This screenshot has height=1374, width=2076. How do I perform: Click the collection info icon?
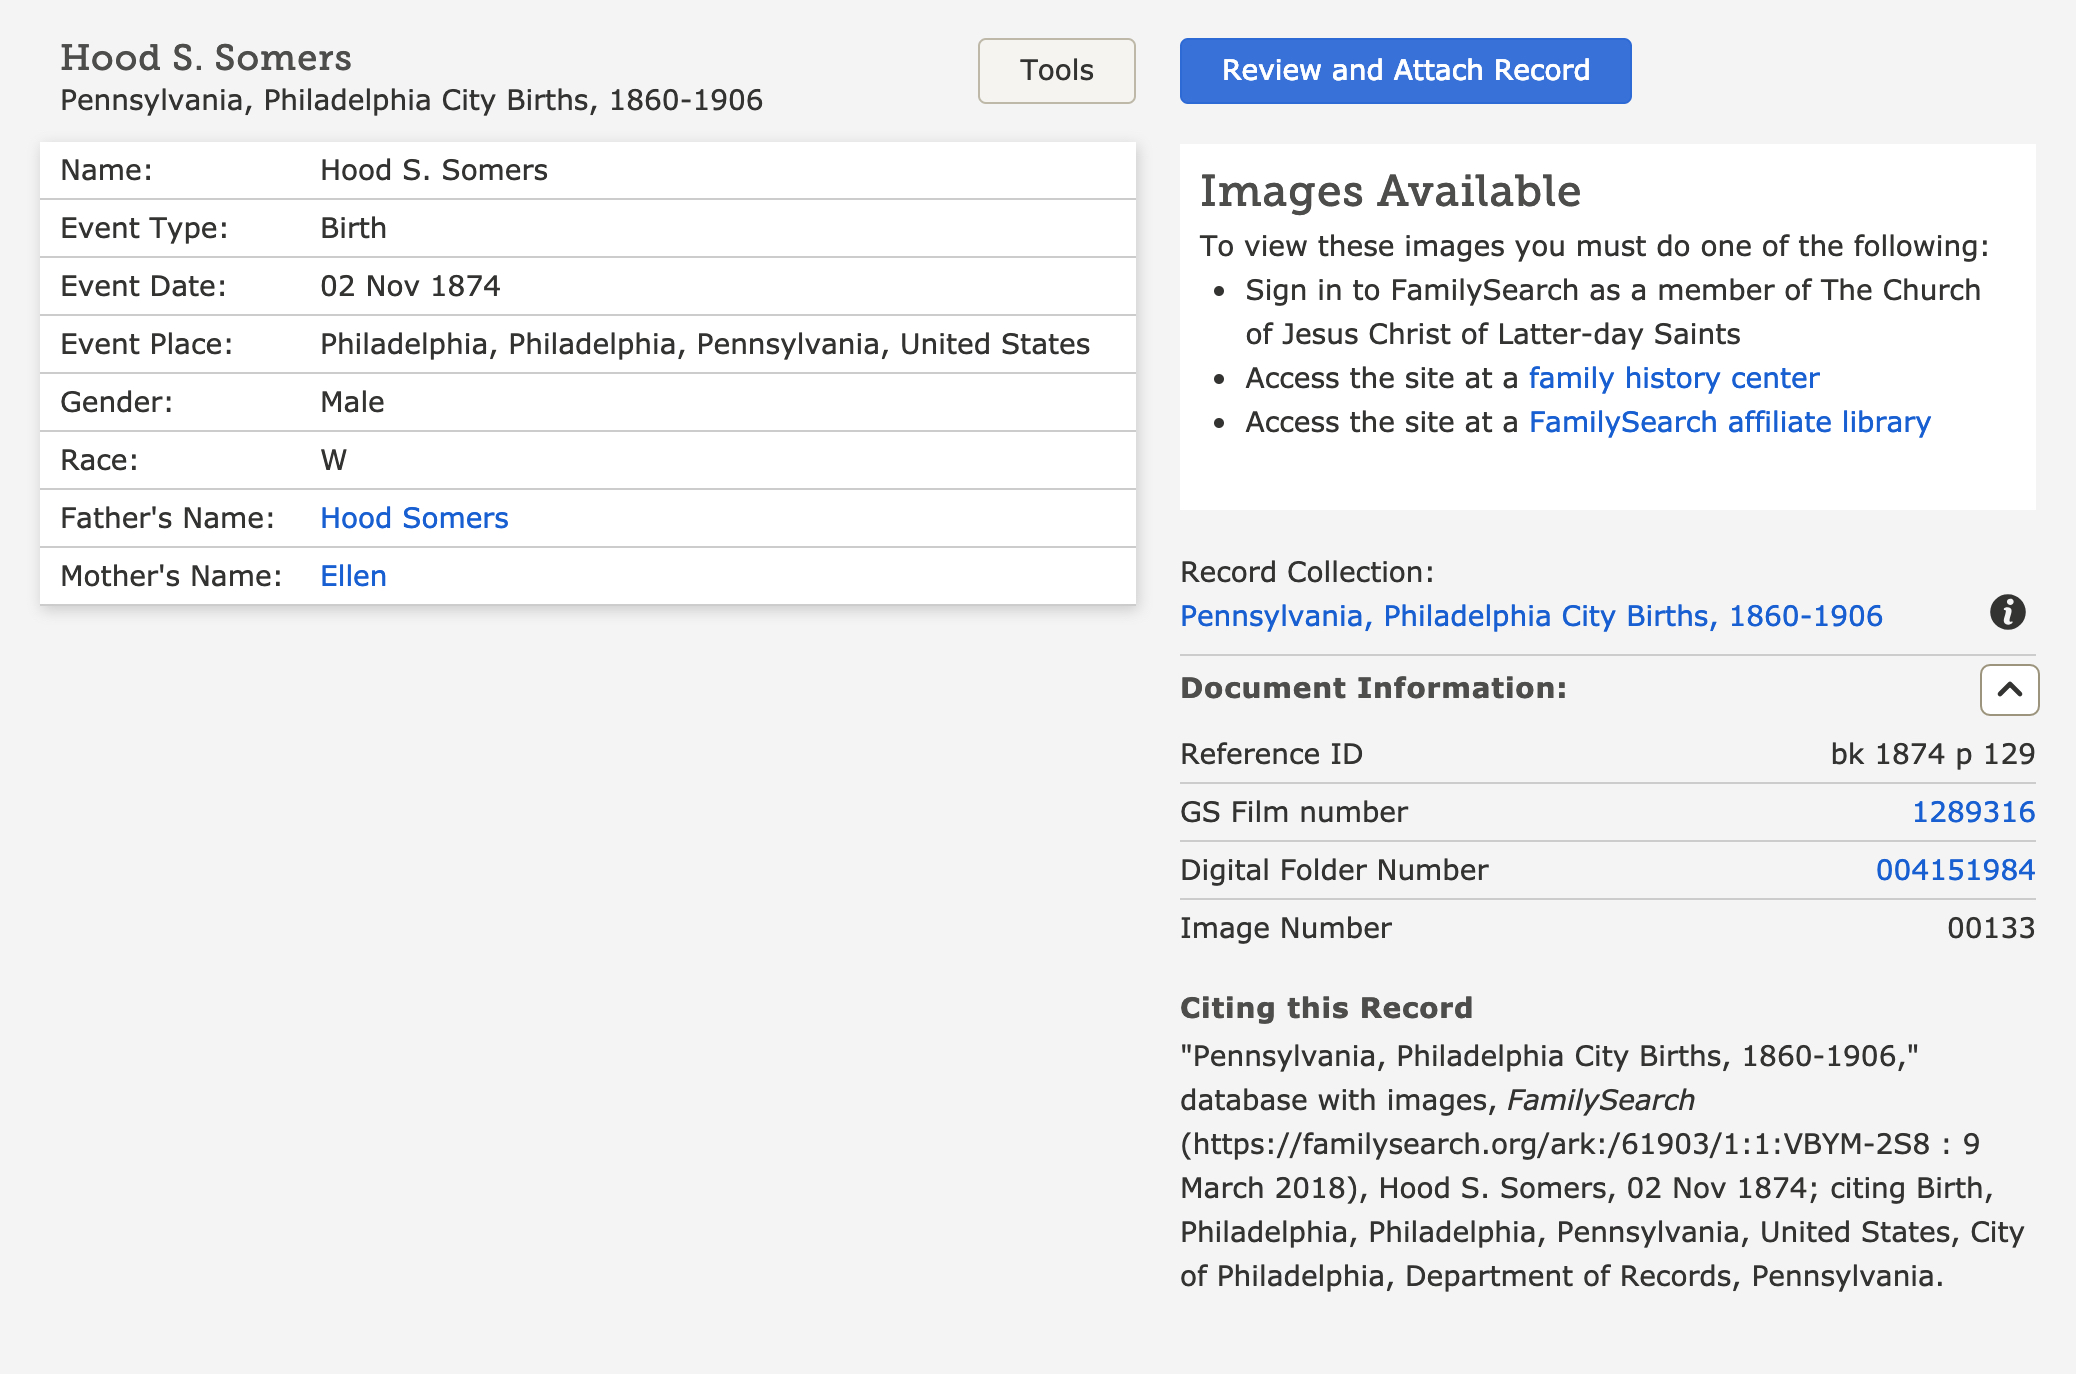[2007, 612]
